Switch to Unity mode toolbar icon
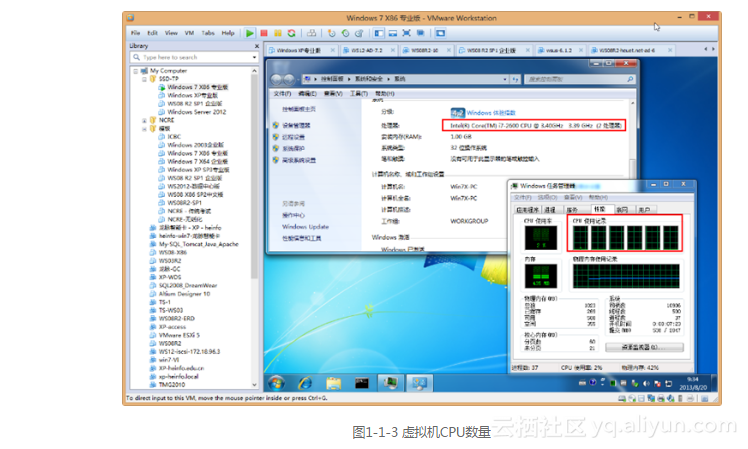The height and width of the screenshot is (449, 748). tap(420, 33)
